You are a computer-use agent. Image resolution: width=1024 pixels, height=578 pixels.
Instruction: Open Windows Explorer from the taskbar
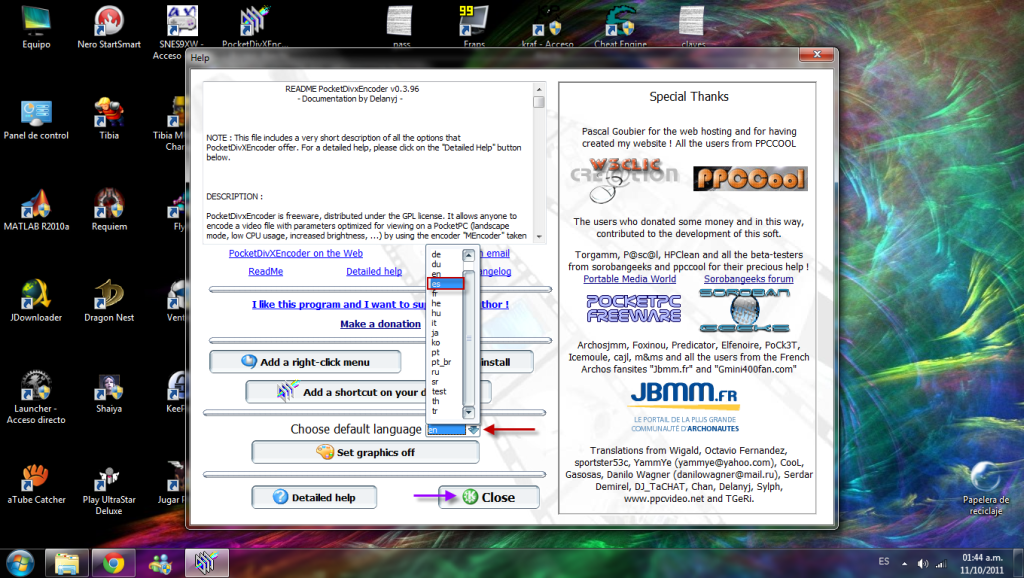pos(67,563)
